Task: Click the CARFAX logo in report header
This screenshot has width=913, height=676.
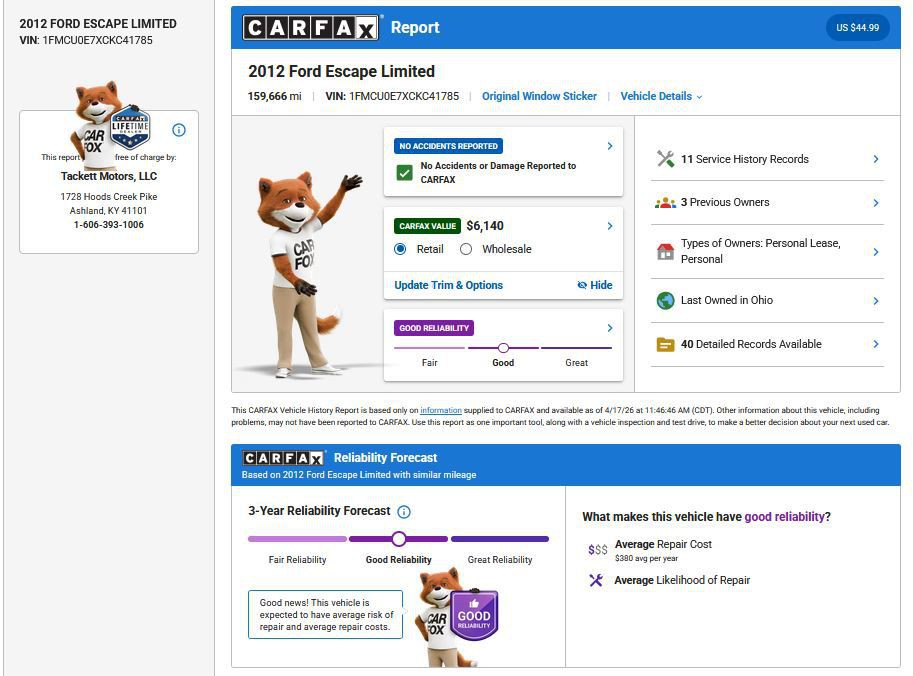Action: tap(310, 27)
